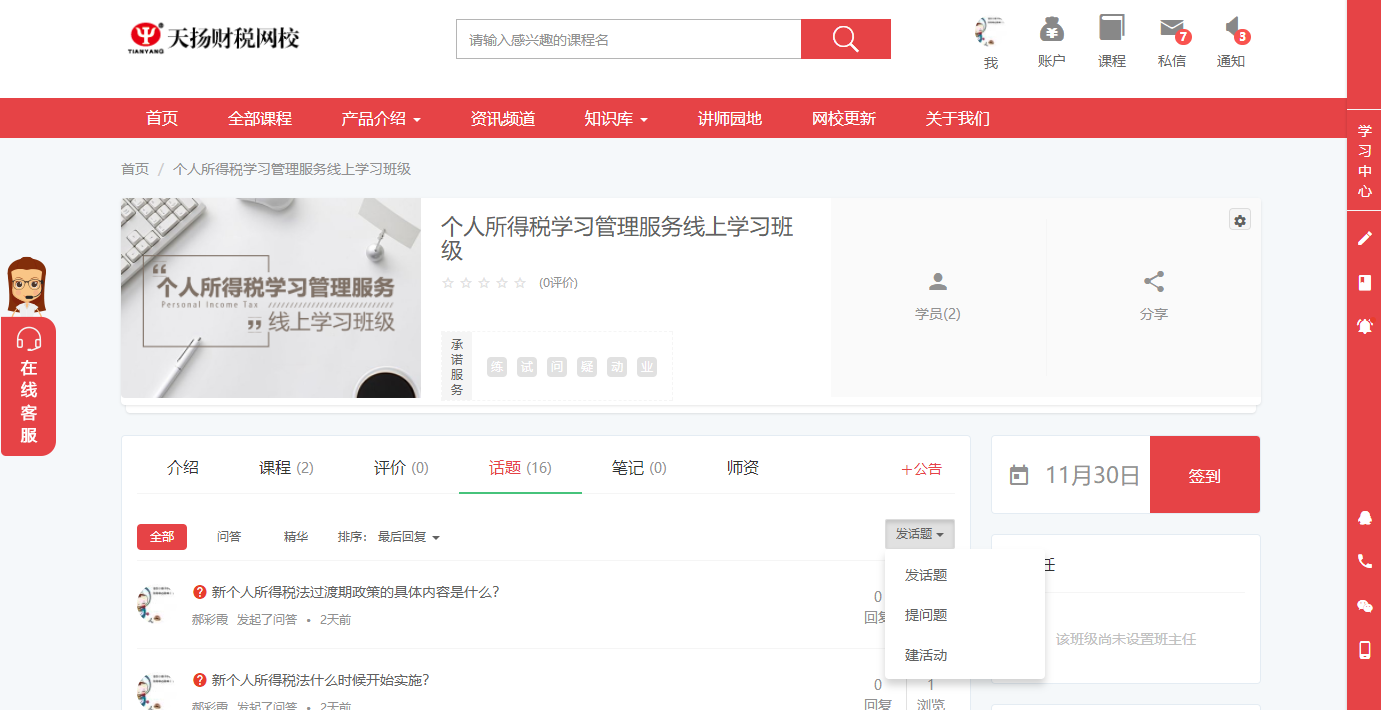Filter topics by 问答
This screenshot has height=710, width=1381.
point(229,537)
